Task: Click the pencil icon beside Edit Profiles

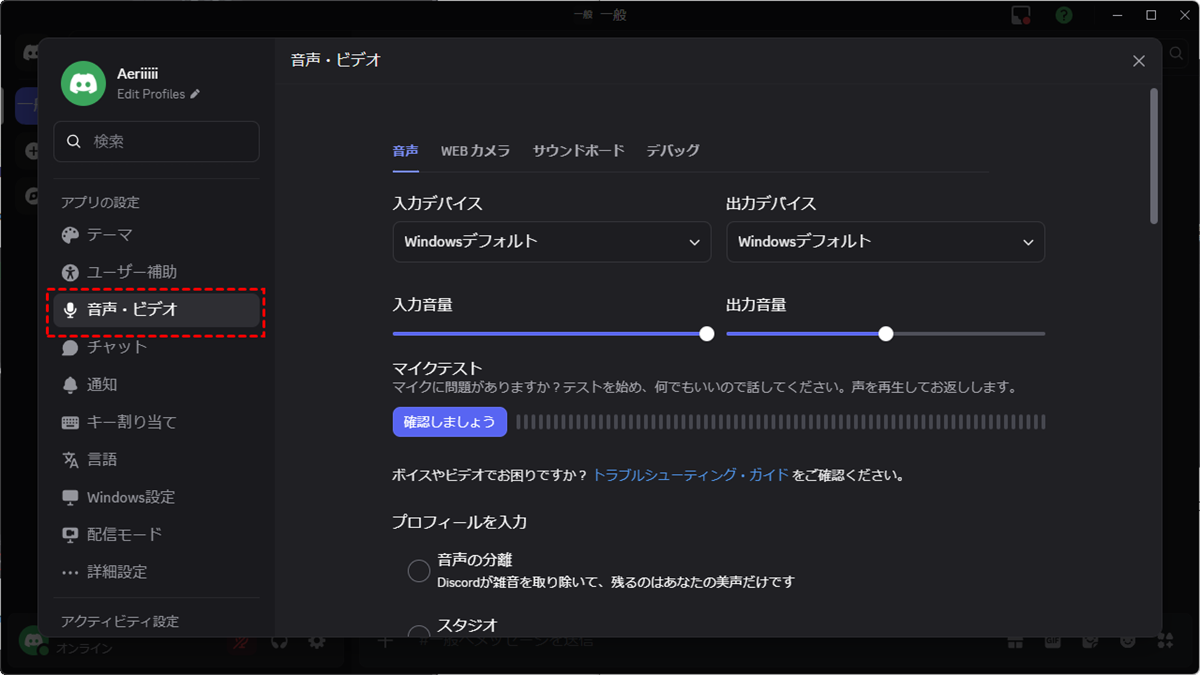Action: [x=195, y=94]
